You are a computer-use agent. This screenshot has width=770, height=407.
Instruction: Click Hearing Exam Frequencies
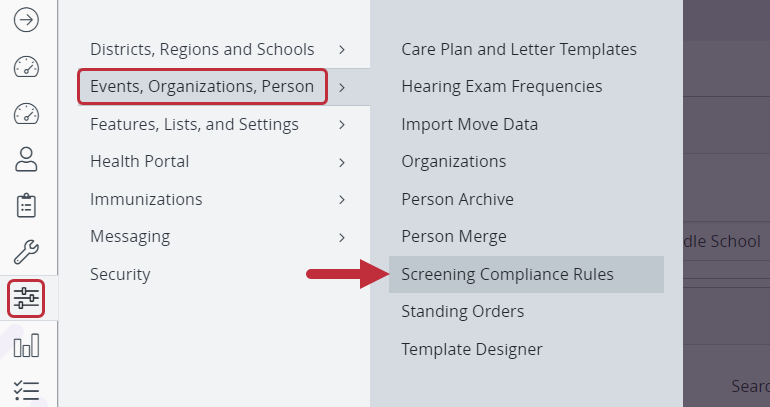pos(501,87)
